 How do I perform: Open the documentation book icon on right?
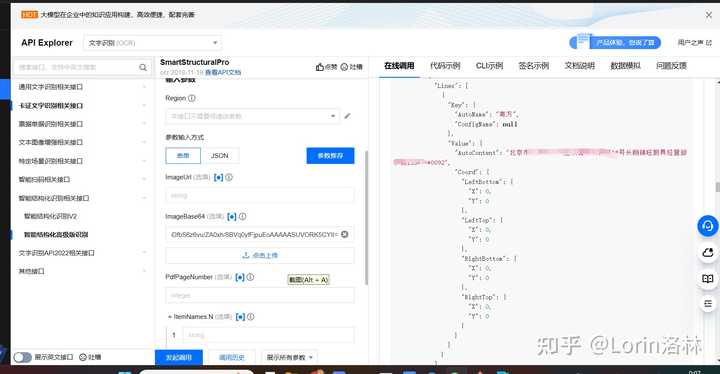pyautogui.click(x=708, y=278)
